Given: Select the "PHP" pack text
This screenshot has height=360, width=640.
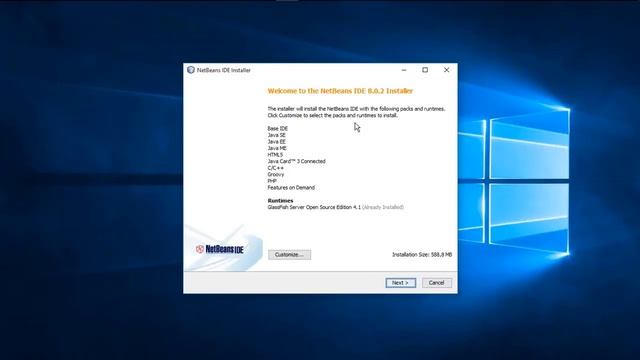Looking at the screenshot, I should pos(272,181).
